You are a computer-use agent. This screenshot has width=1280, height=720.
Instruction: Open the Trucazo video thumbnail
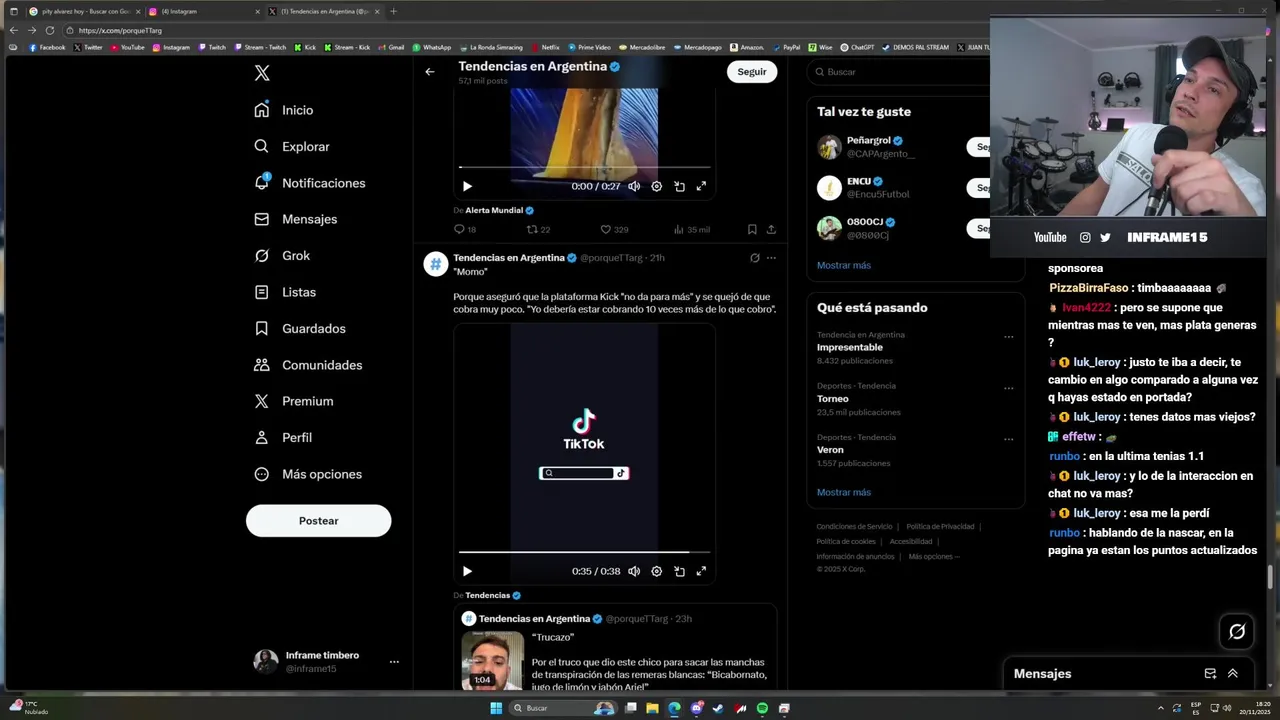click(x=492, y=660)
